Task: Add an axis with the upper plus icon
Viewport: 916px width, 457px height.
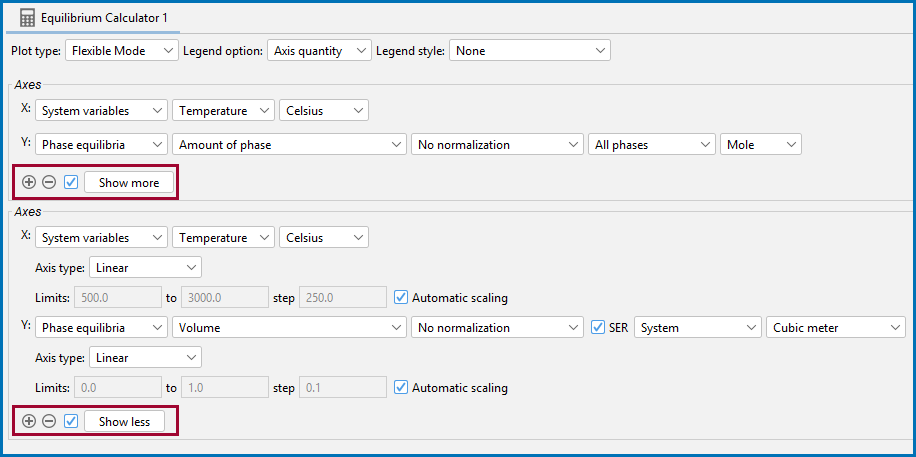Action: 29,182
